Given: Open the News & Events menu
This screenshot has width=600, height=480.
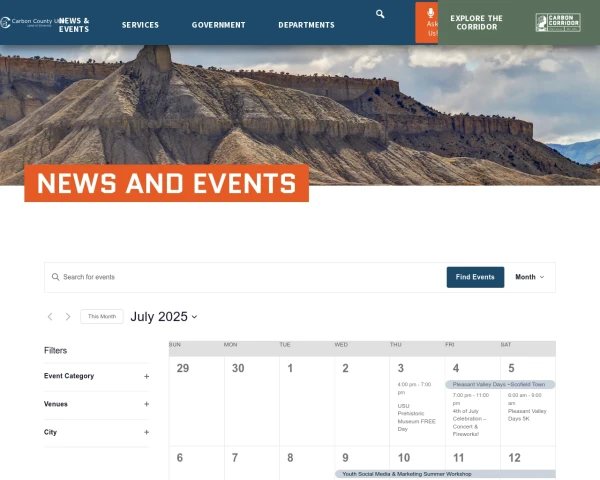Looking at the screenshot, I should point(74,25).
